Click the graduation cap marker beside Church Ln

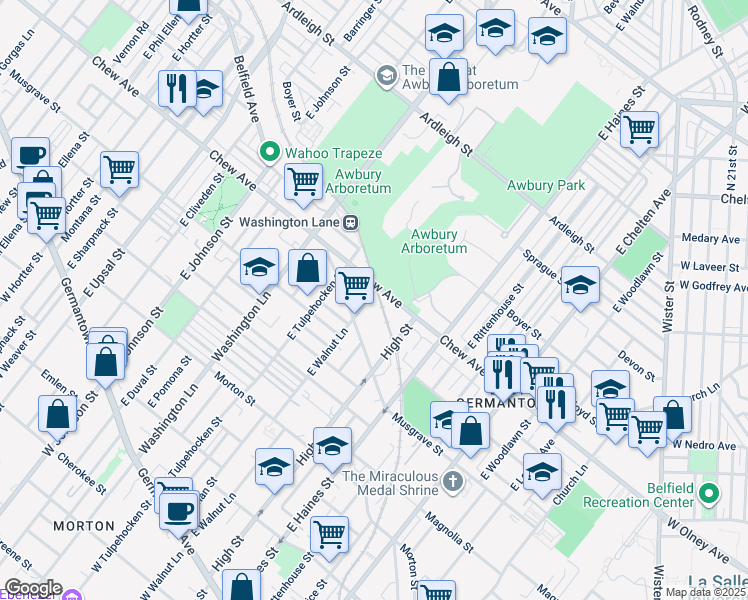tap(542, 473)
